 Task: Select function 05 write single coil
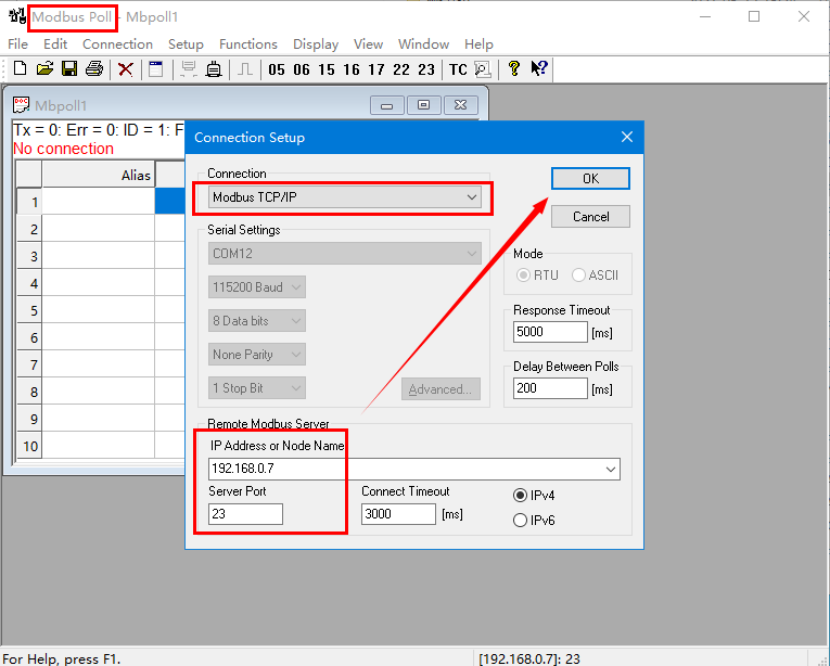tap(276, 69)
